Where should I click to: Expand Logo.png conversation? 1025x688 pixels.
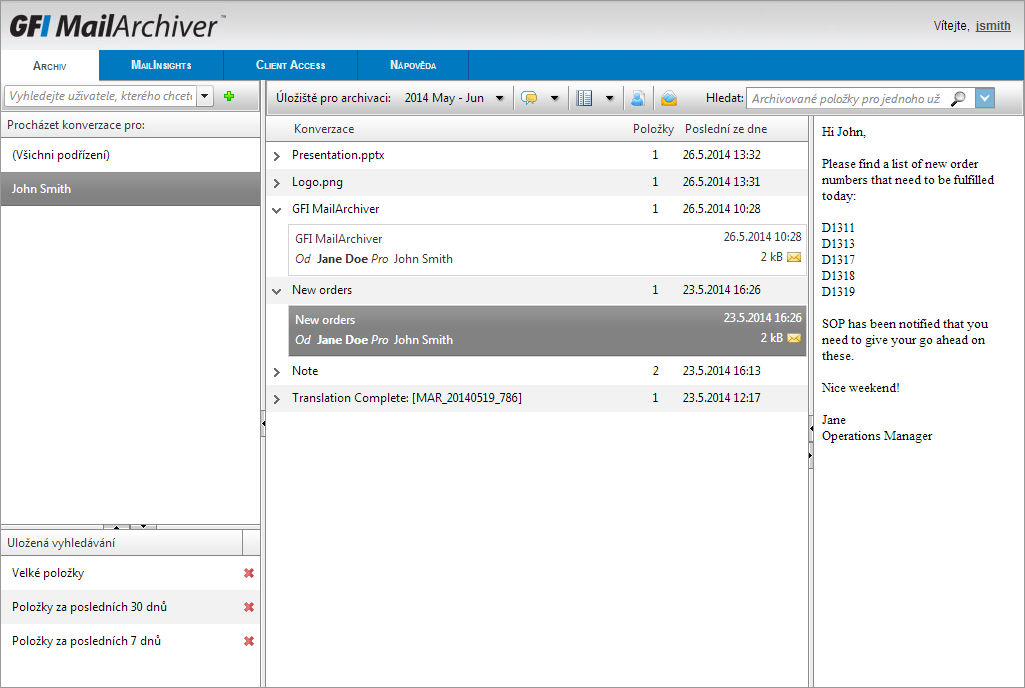(x=277, y=183)
